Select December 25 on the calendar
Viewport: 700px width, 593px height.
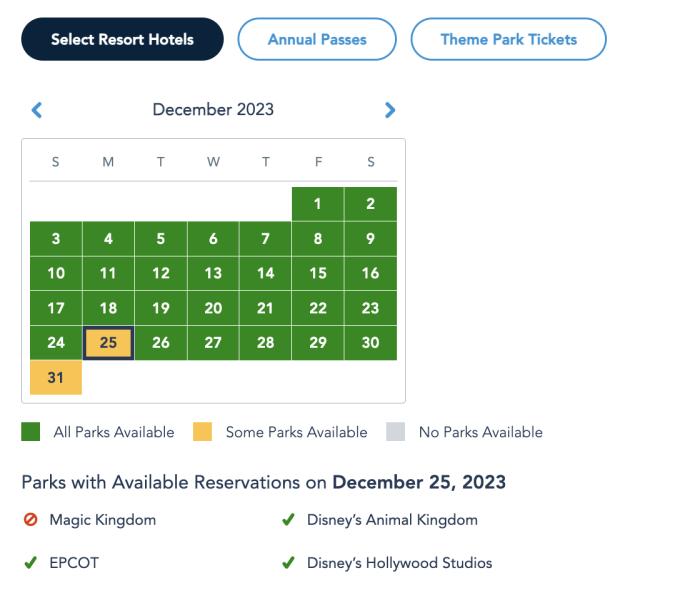pos(108,343)
